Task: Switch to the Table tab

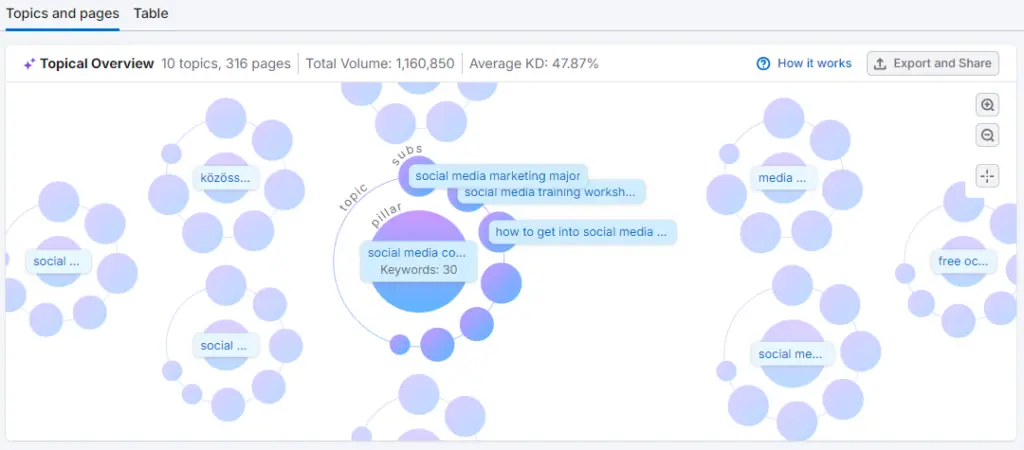Action: [151, 14]
